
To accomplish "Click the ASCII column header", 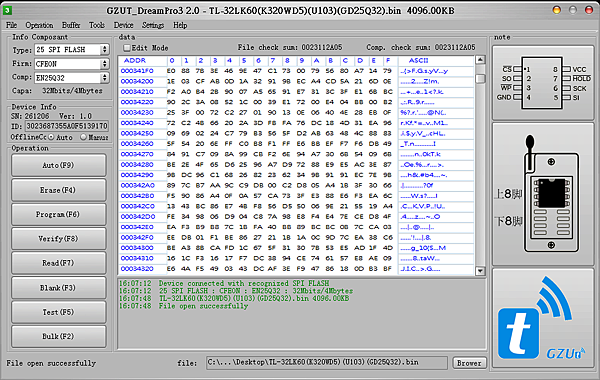I will click(x=418, y=60).
